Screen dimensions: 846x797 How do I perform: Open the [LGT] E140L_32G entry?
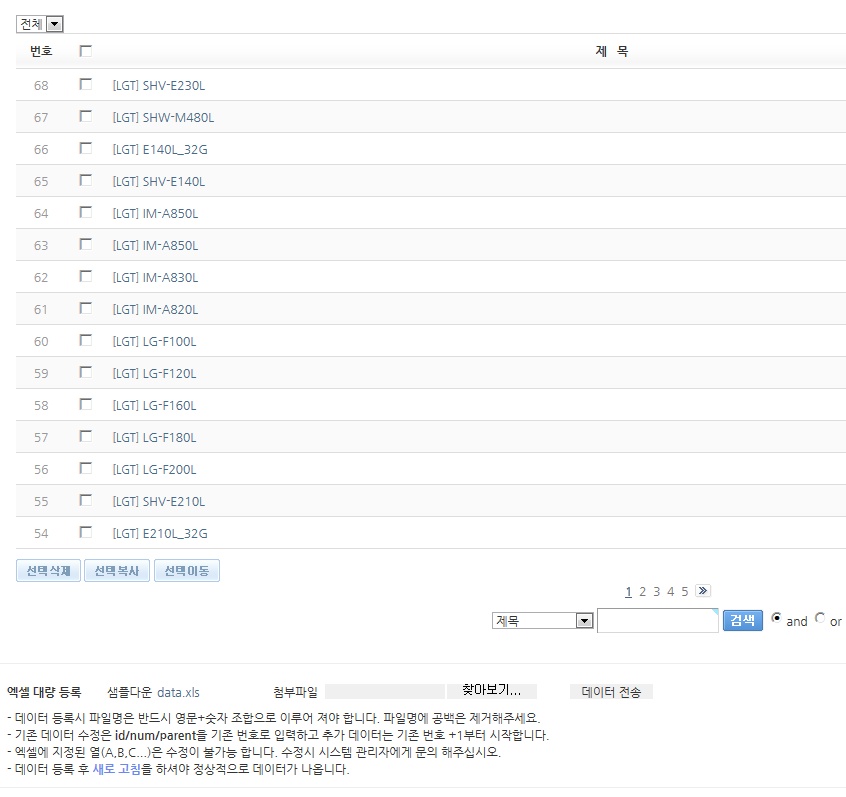[160, 149]
